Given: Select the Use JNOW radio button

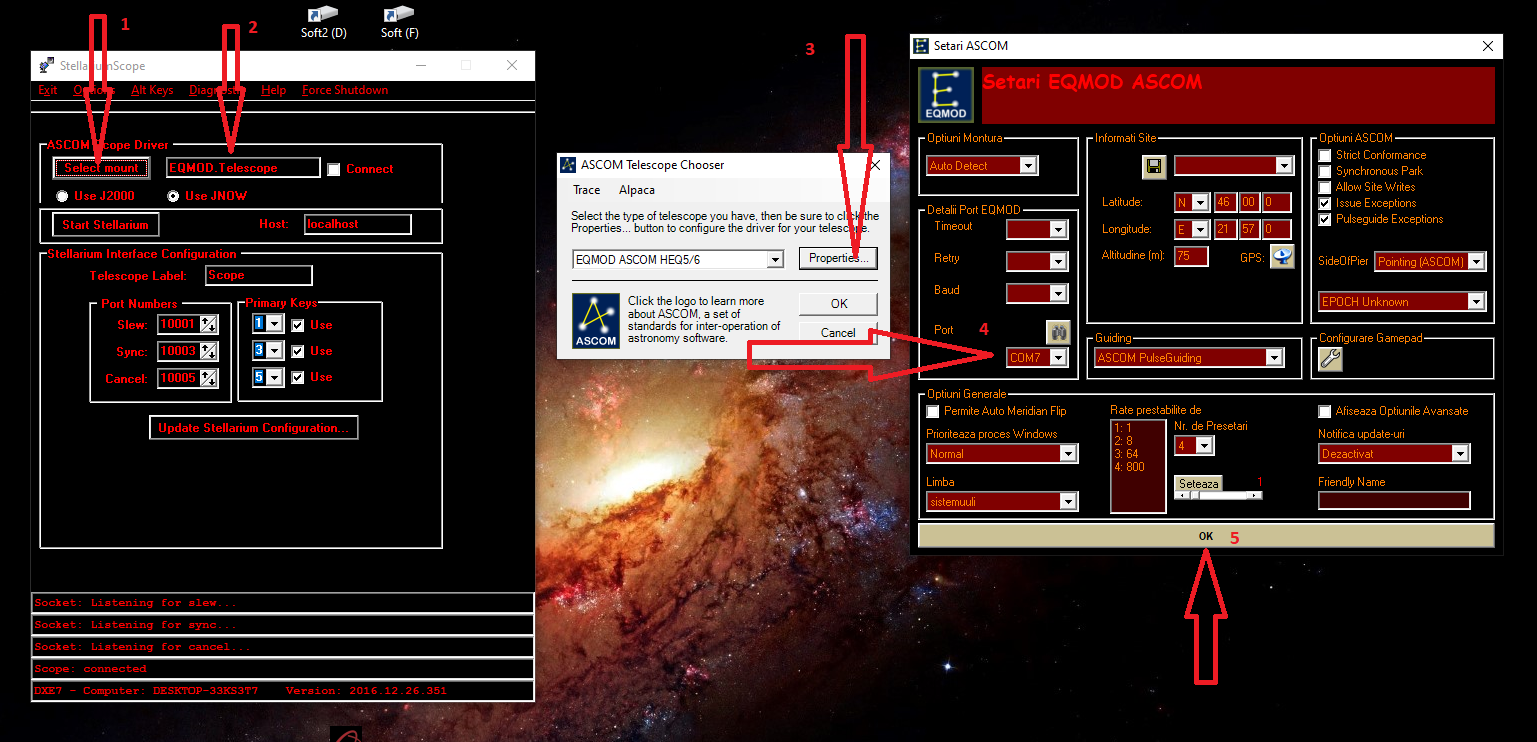Looking at the screenshot, I should coord(174,196).
